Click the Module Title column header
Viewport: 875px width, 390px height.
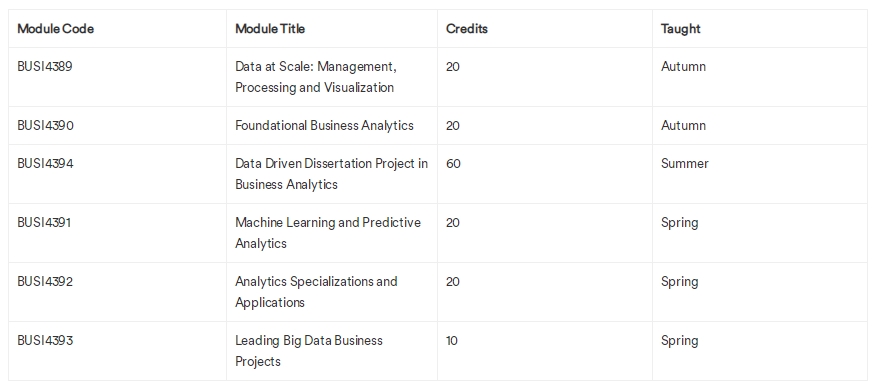click(x=270, y=28)
